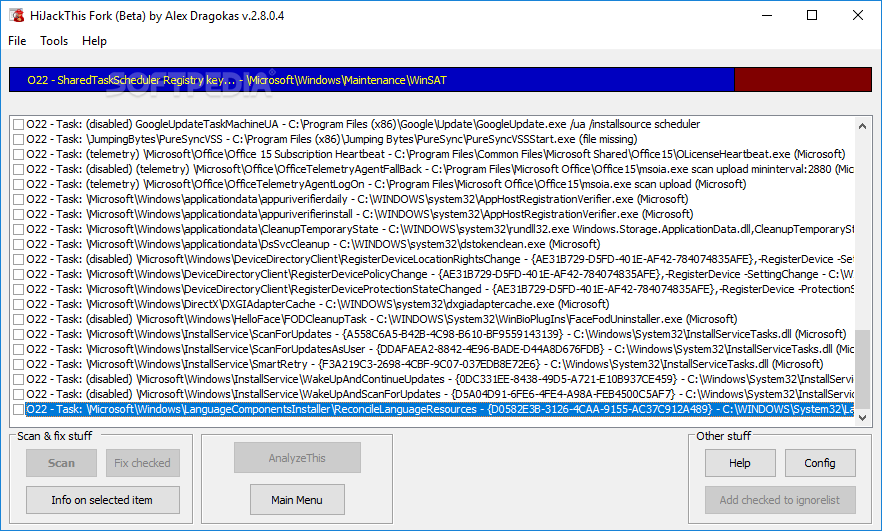Check the OfficeTelemetryAgentLogOn checkbox

click(x=19, y=184)
